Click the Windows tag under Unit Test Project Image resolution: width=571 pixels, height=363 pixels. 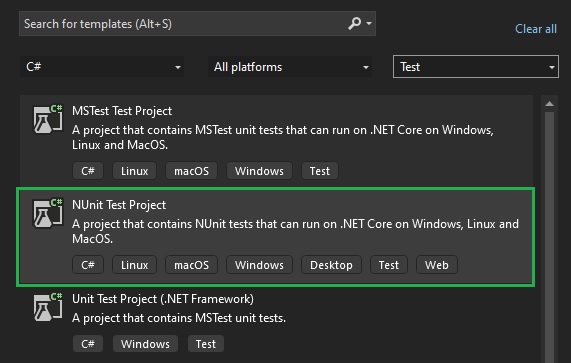[145, 344]
